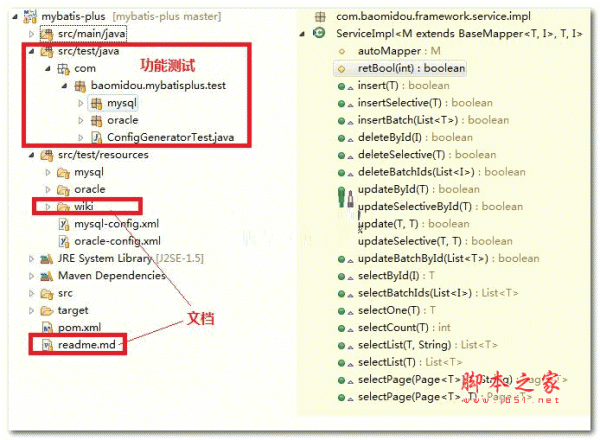Select the 'oracle-config.xml' file name
The height and width of the screenshot is (440, 600).
click(117, 241)
